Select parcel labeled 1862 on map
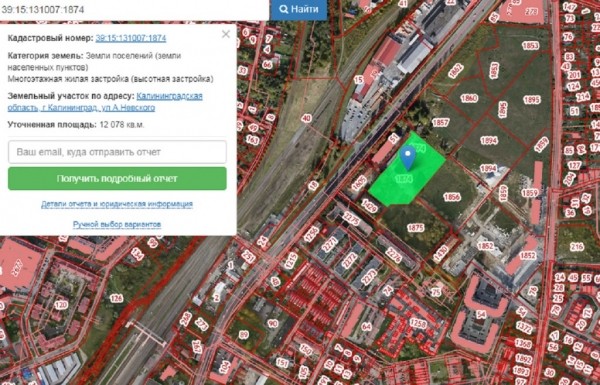This screenshot has width=600, height=385. pyautogui.click(x=455, y=70)
